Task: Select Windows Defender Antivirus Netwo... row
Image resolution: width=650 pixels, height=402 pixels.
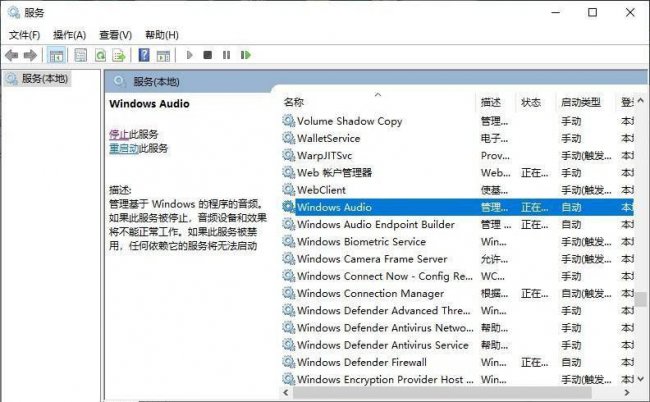Action: pyautogui.click(x=458, y=327)
